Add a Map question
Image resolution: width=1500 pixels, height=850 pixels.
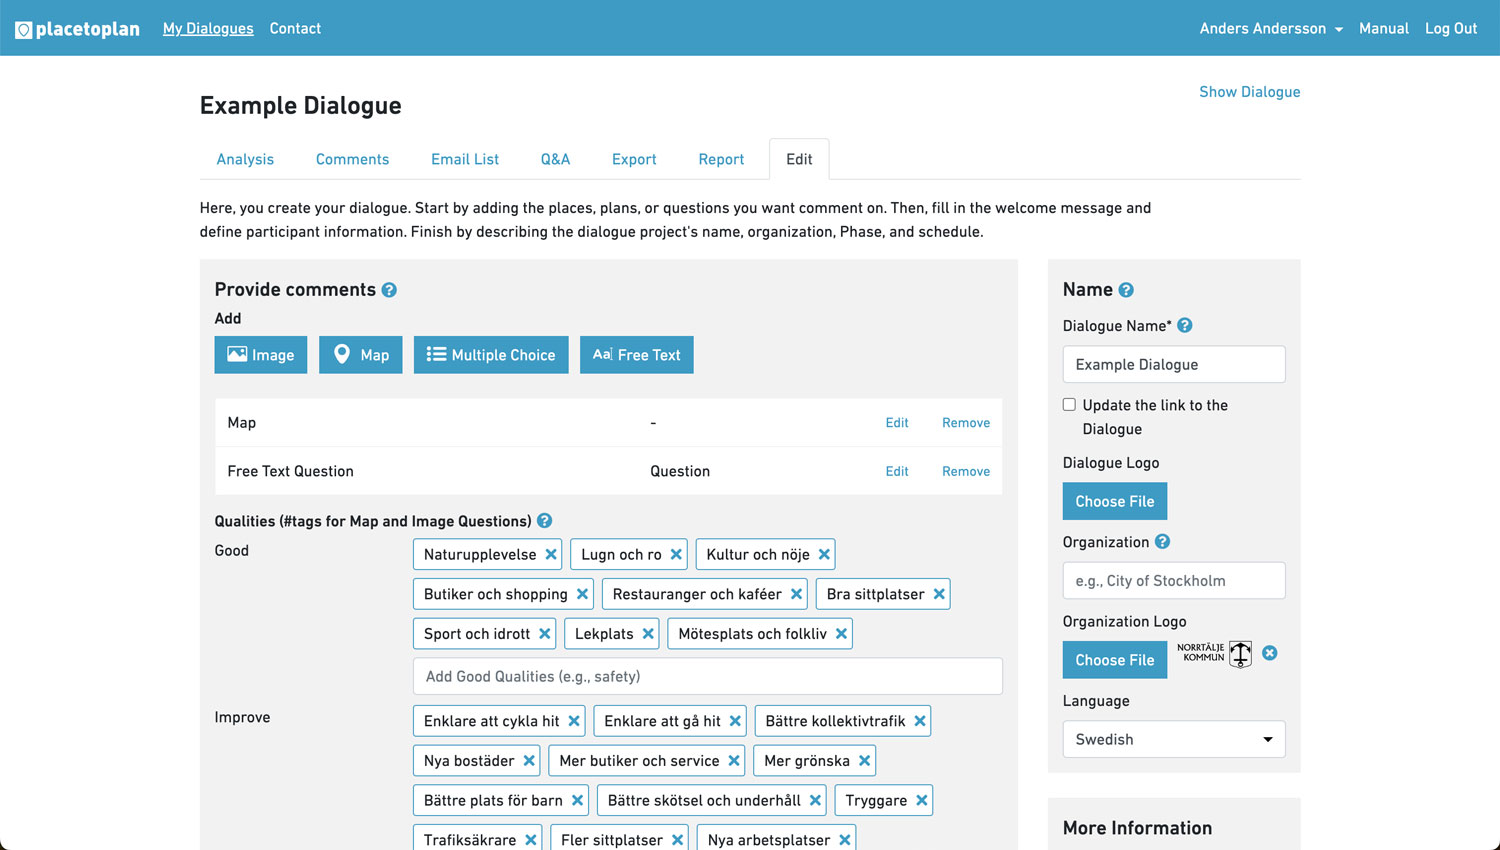click(360, 355)
